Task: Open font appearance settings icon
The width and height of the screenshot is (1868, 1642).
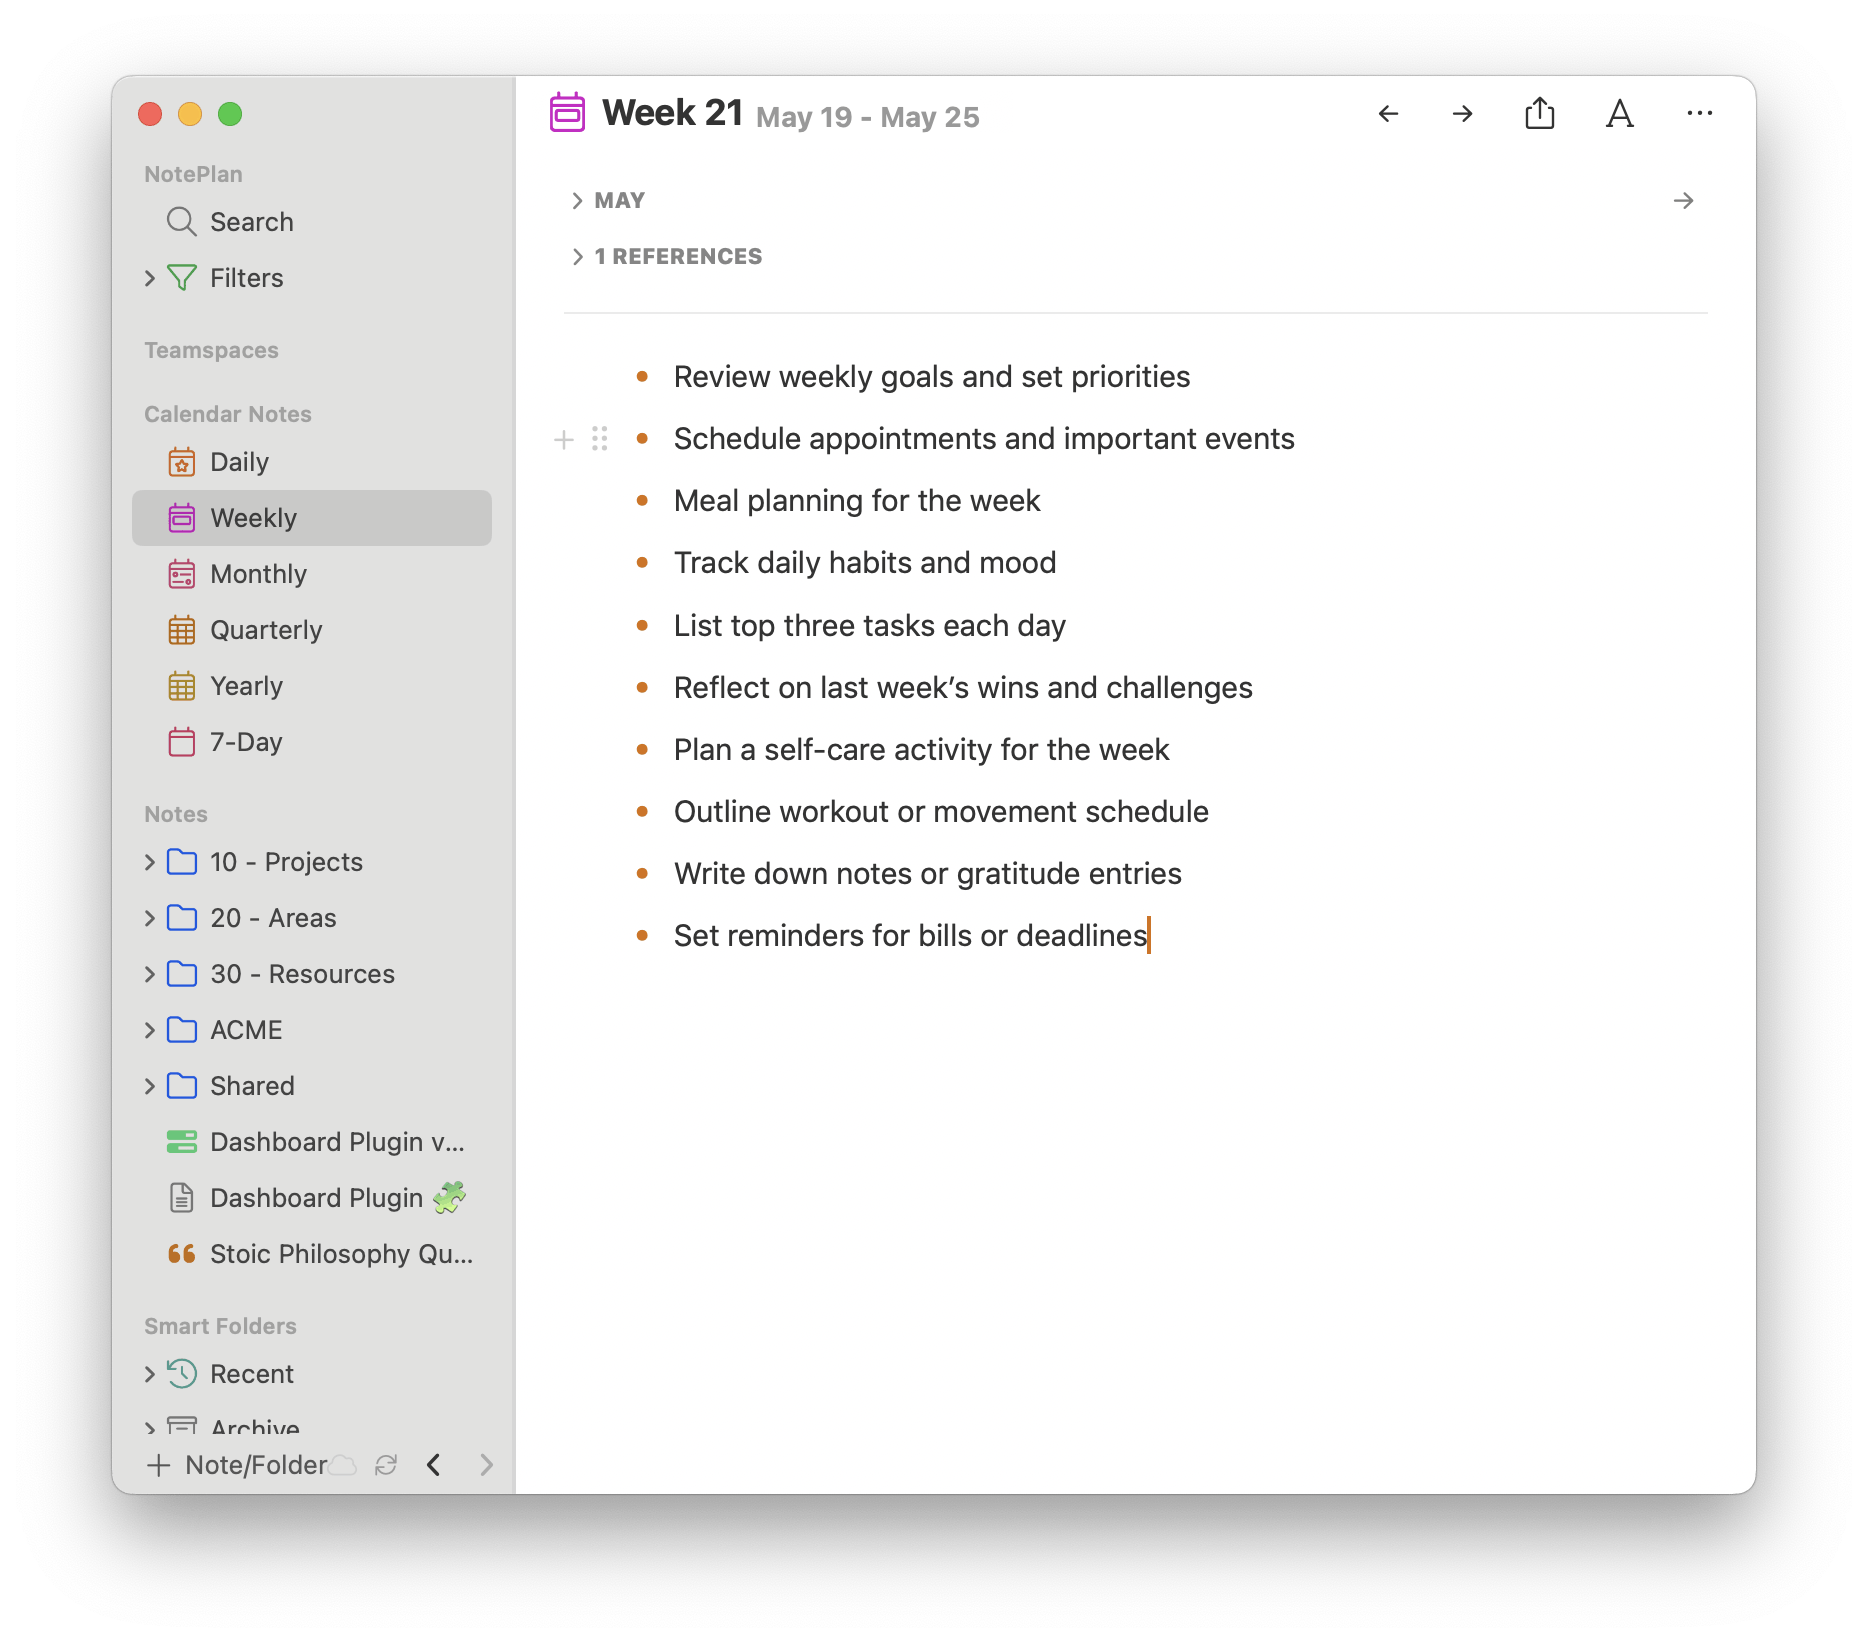Action: click(x=1620, y=114)
